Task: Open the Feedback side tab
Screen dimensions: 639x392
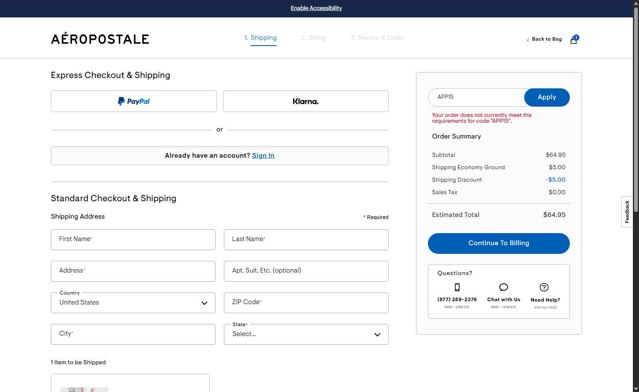Action: [x=627, y=212]
